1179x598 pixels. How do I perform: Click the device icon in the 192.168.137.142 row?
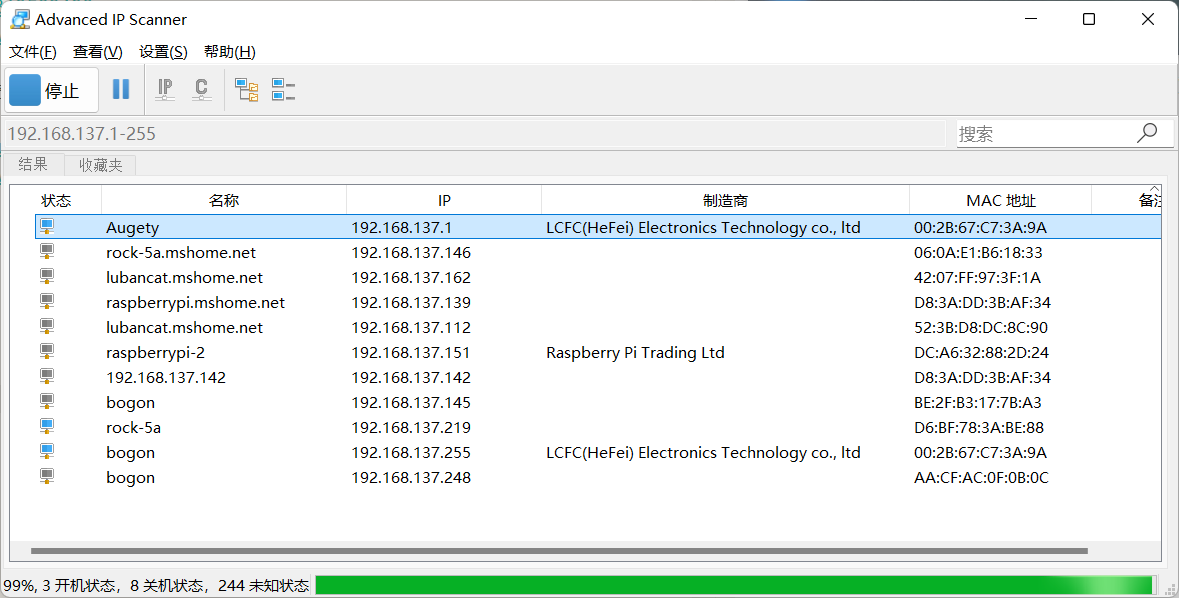pos(47,377)
